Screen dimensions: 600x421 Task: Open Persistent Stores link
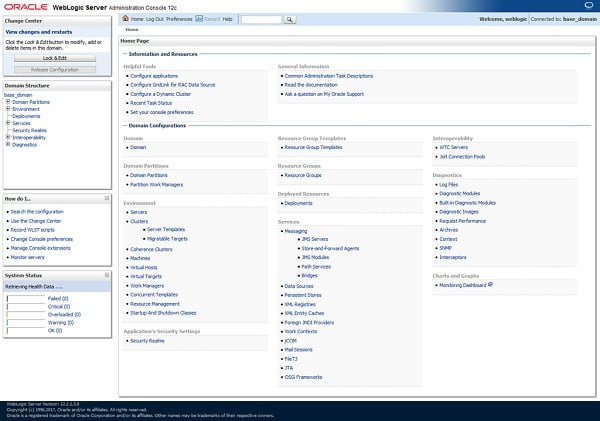tap(303, 295)
